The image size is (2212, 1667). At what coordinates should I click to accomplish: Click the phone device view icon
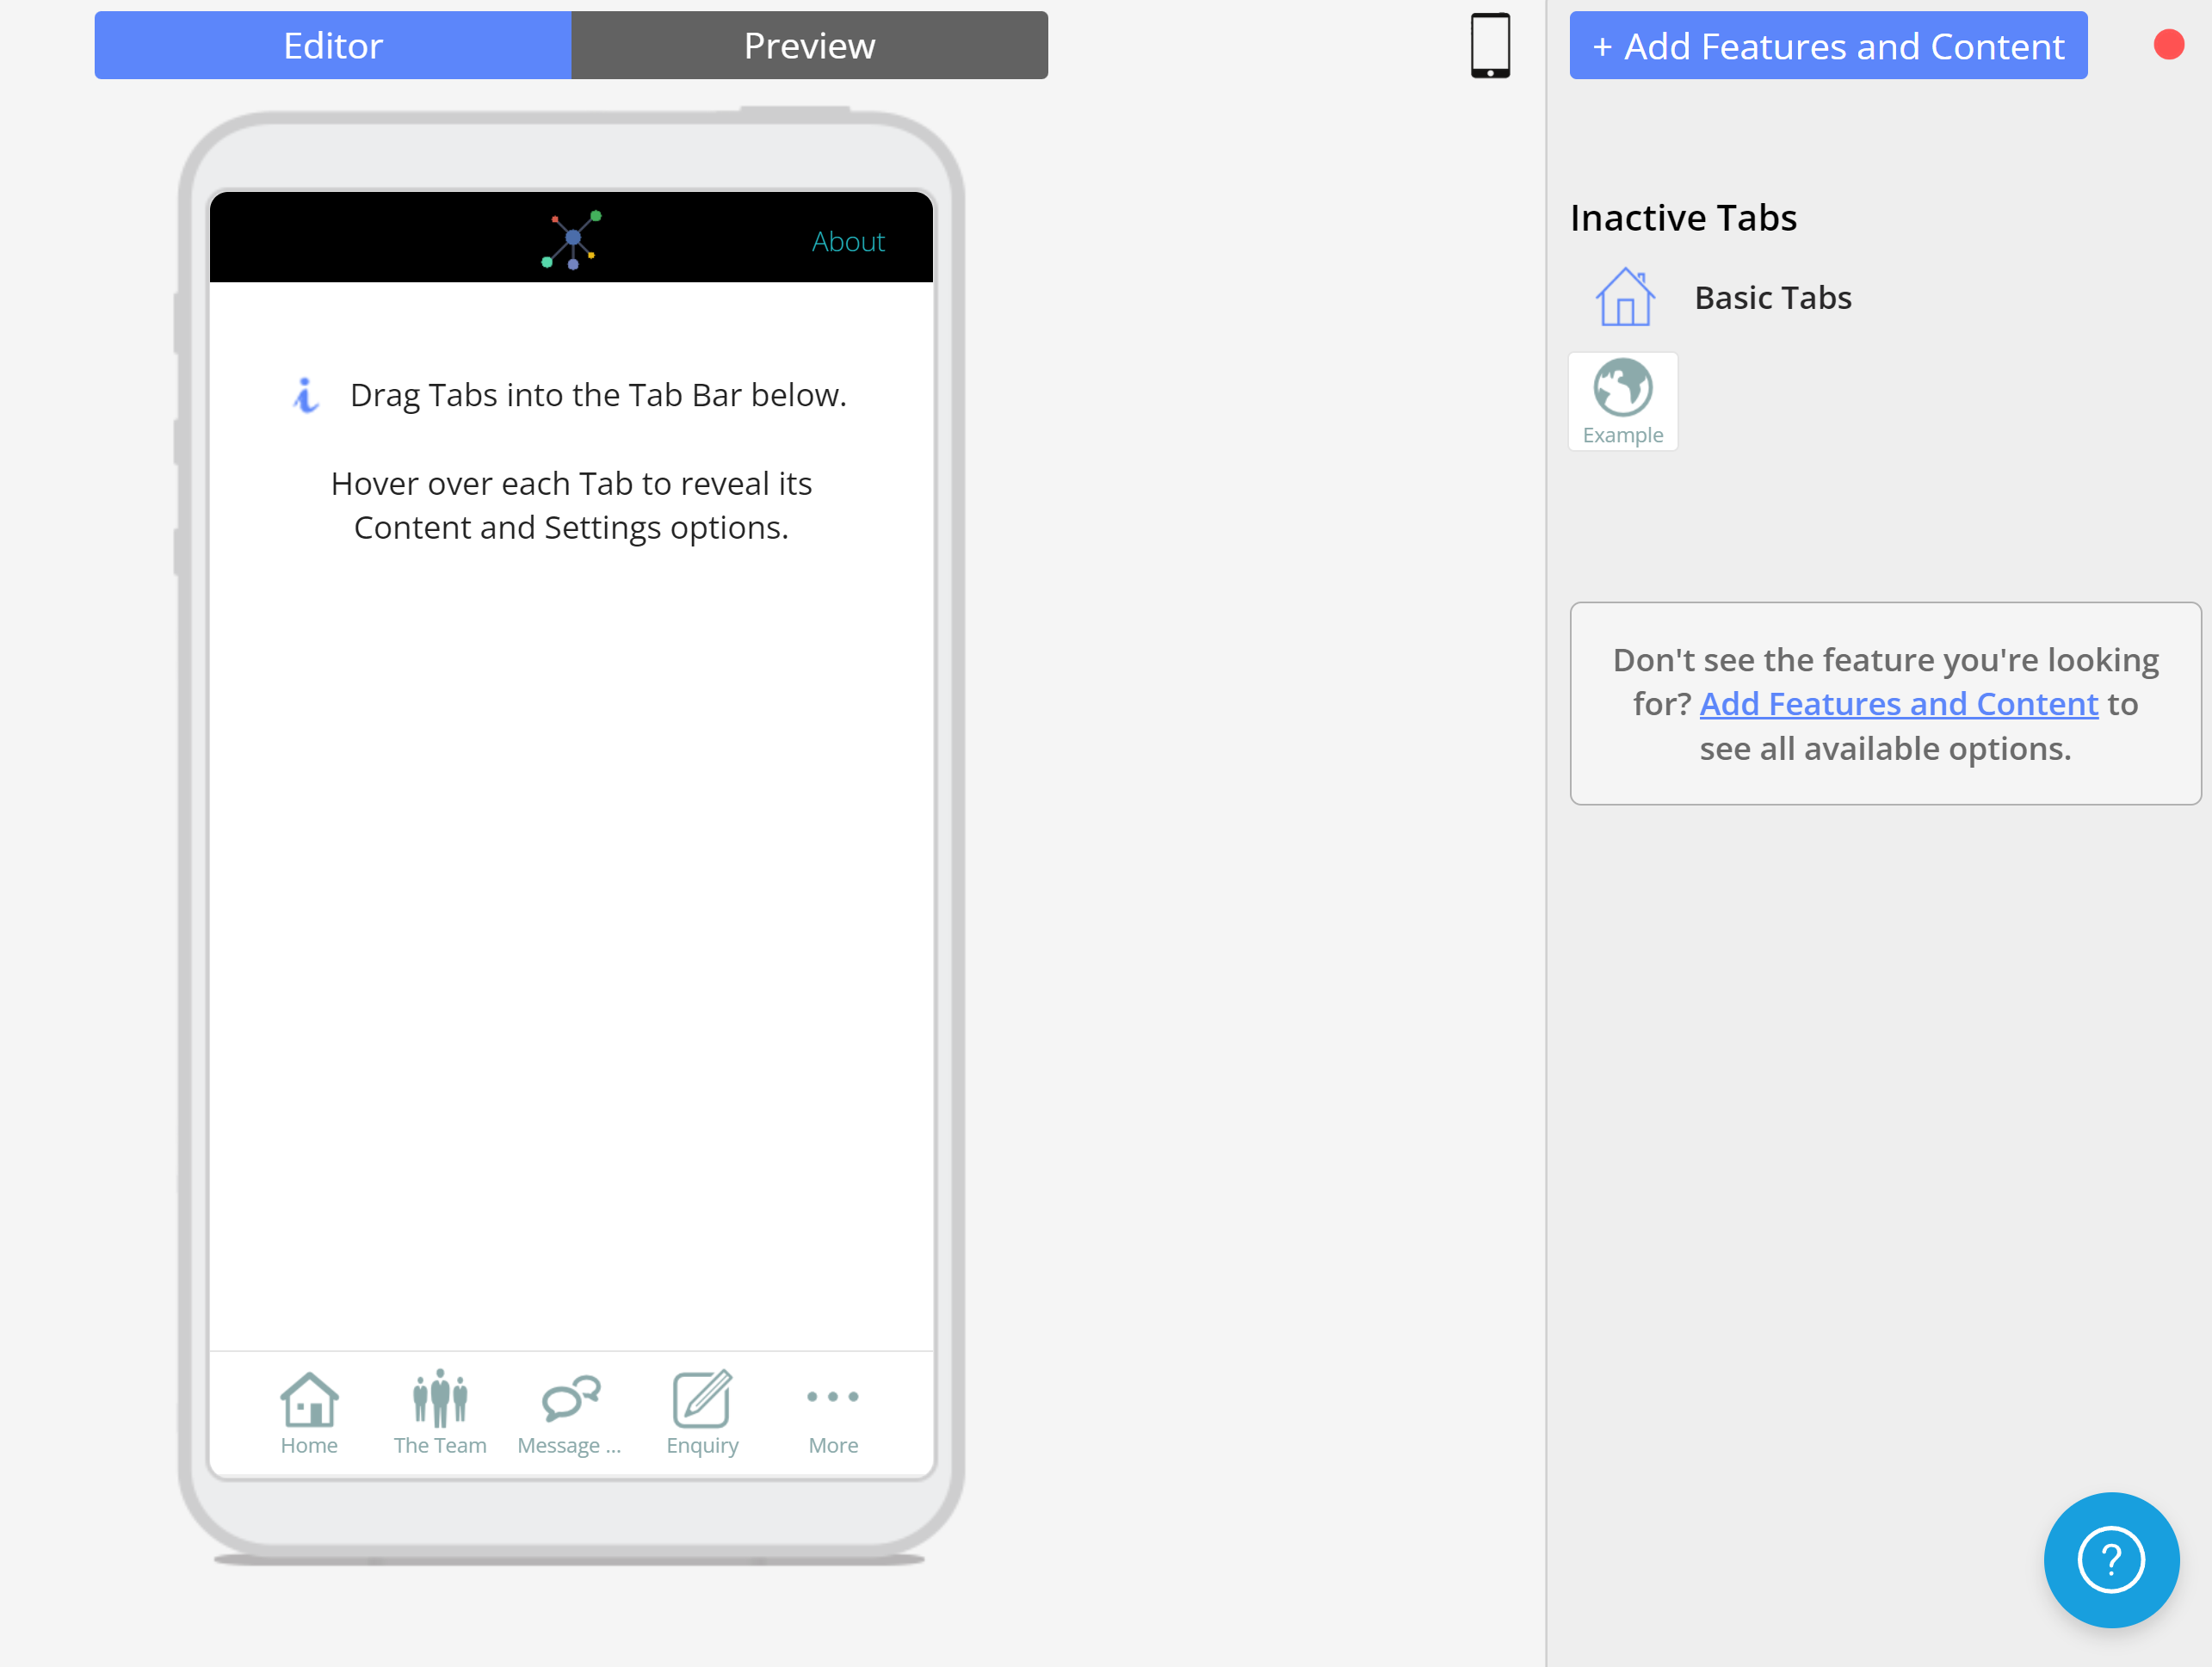click(x=1490, y=46)
